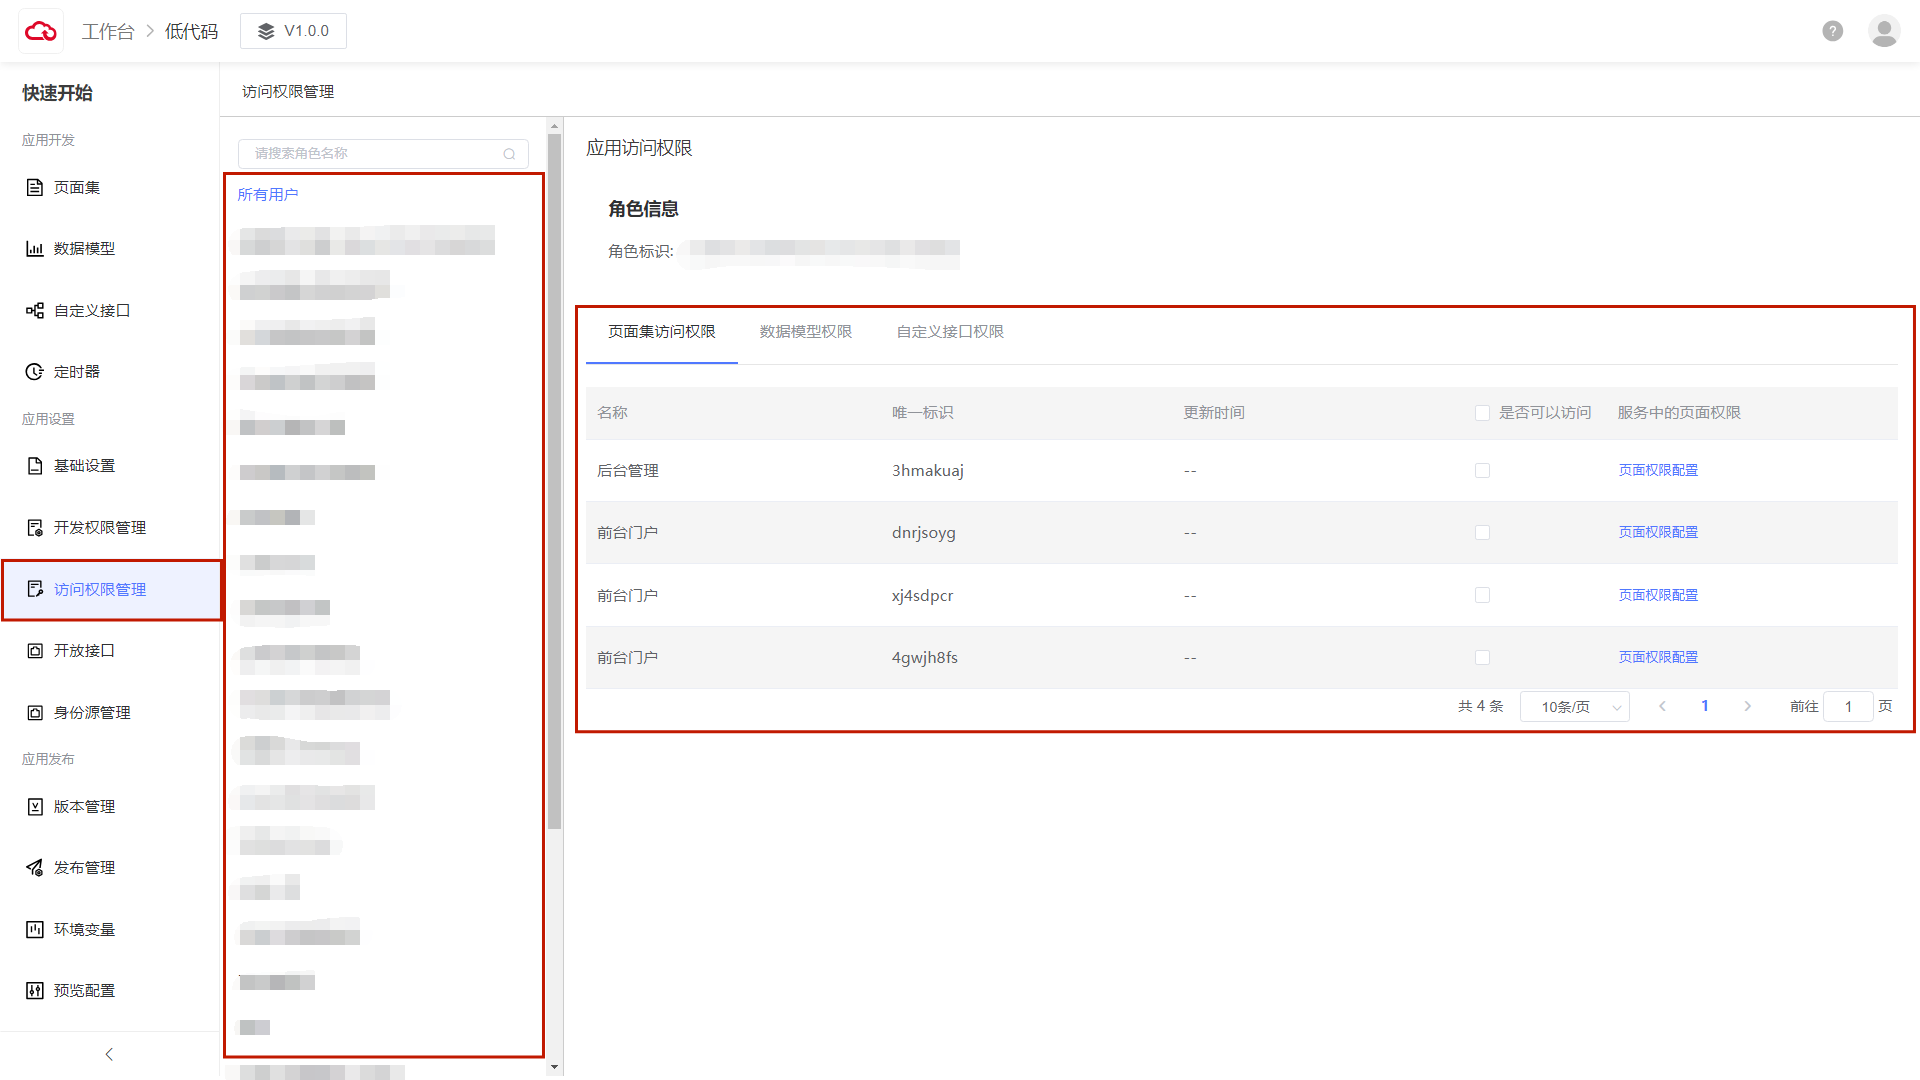The image size is (1920, 1080).
Task: Go to previous page arrow
Action: point(1662,706)
